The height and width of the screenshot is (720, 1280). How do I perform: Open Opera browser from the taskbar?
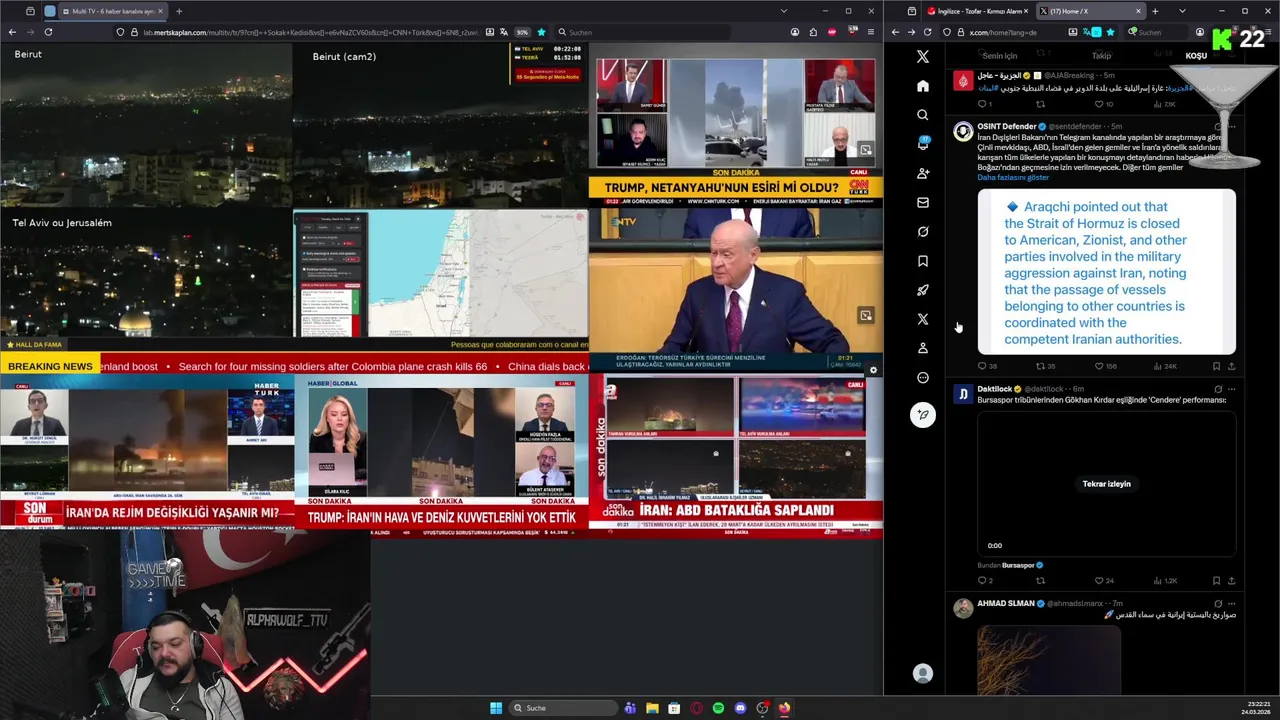[x=696, y=708]
